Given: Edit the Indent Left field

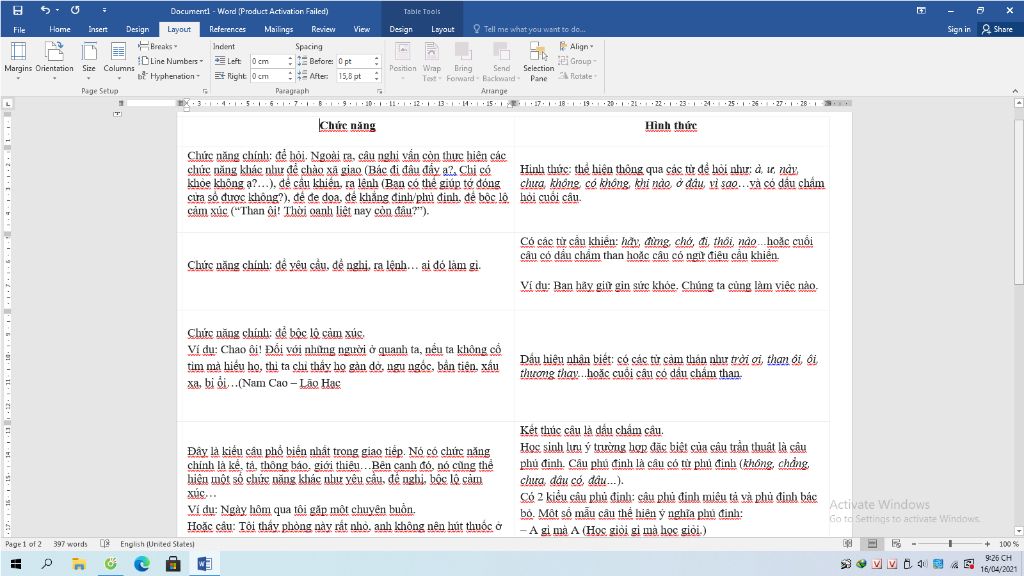Looking at the screenshot, I should (x=268, y=61).
